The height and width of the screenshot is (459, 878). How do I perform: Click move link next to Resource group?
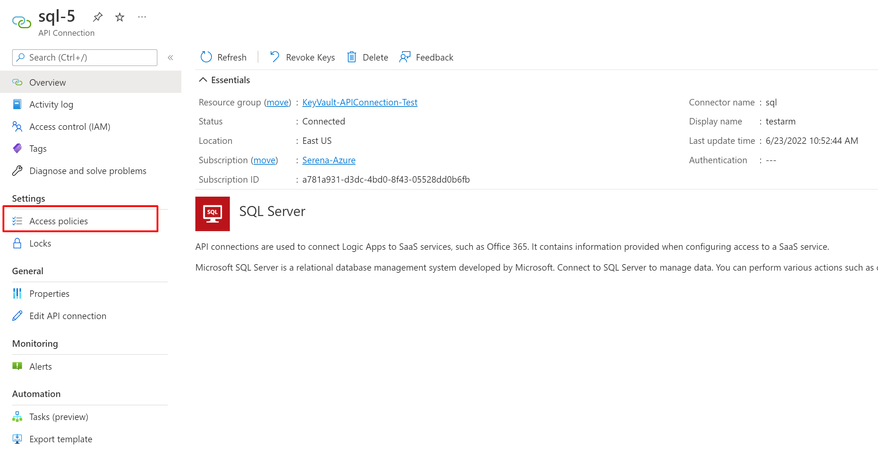278,102
